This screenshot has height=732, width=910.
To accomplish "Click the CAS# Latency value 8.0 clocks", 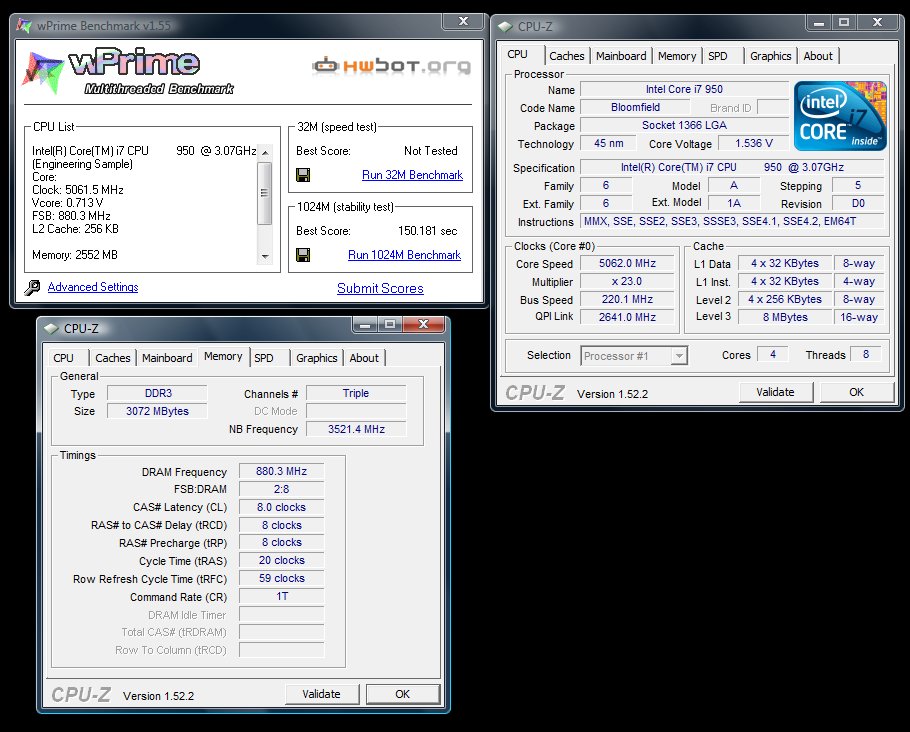I will [x=281, y=507].
